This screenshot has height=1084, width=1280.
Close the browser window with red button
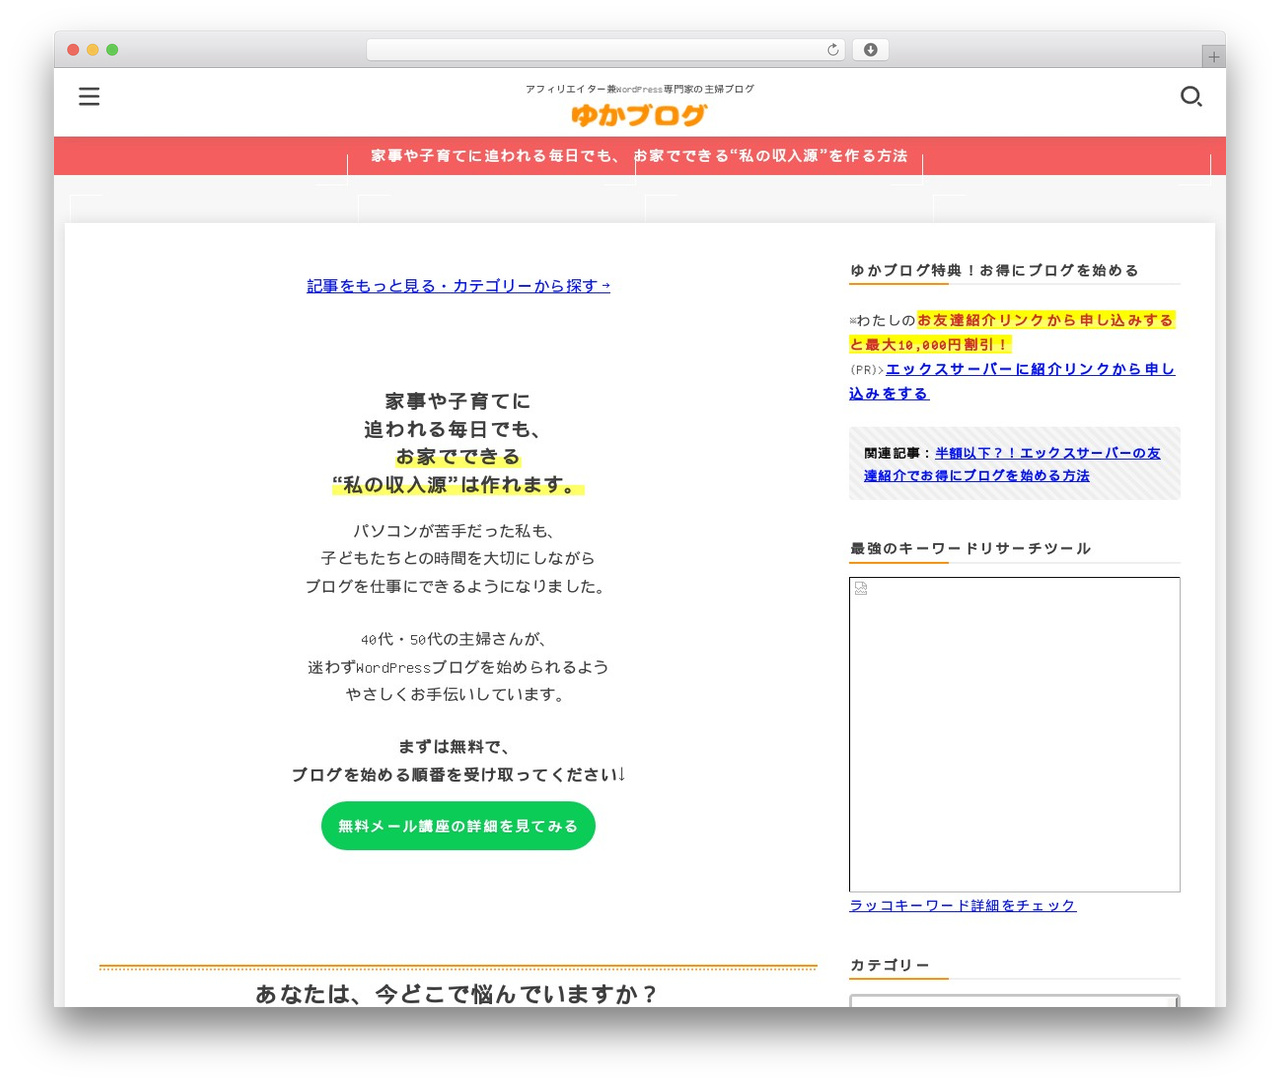pyautogui.click(x=73, y=50)
